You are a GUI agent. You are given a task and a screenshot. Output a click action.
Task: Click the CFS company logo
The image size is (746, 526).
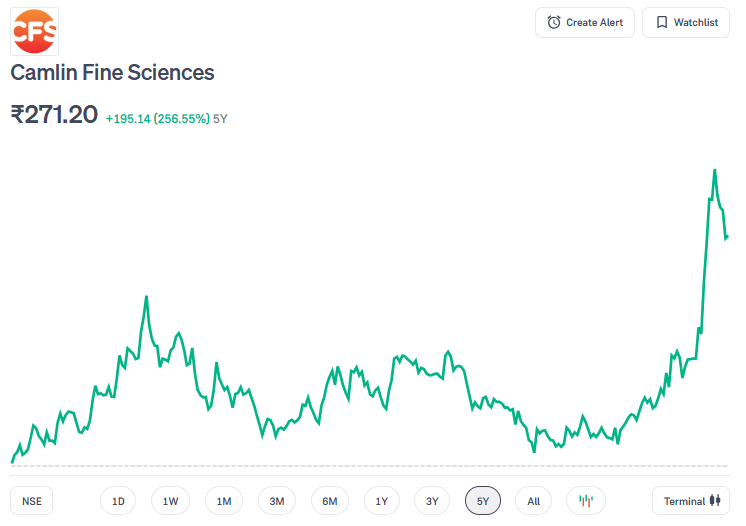tap(34, 31)
